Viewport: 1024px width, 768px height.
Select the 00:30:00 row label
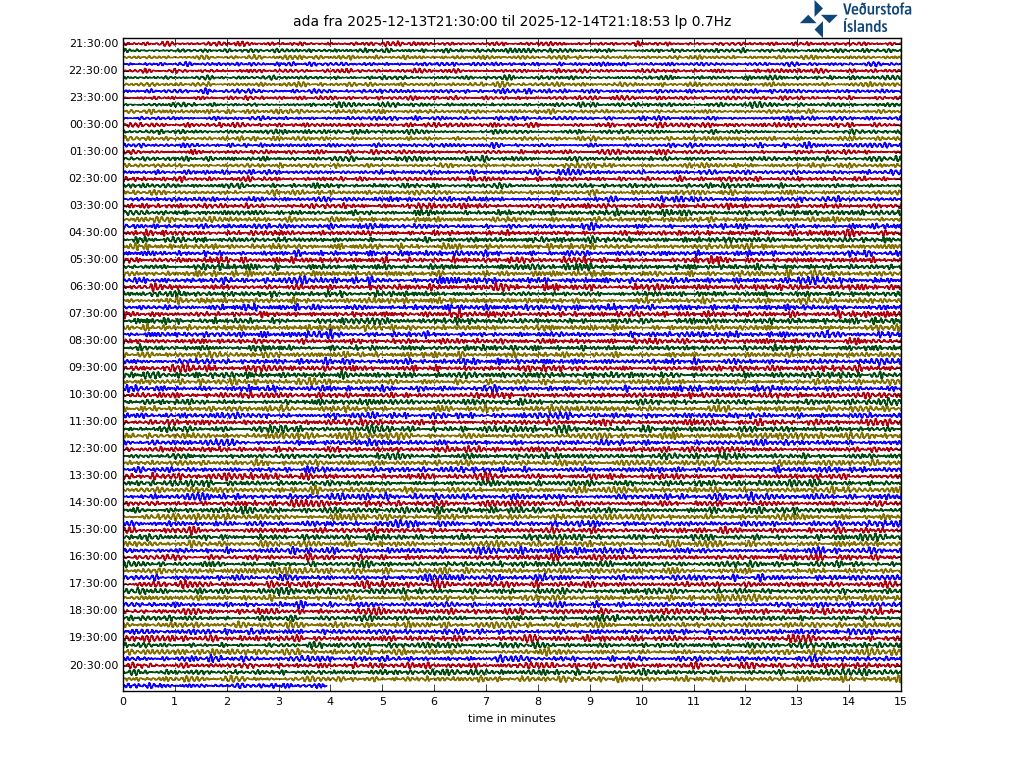tap(94, 125)
